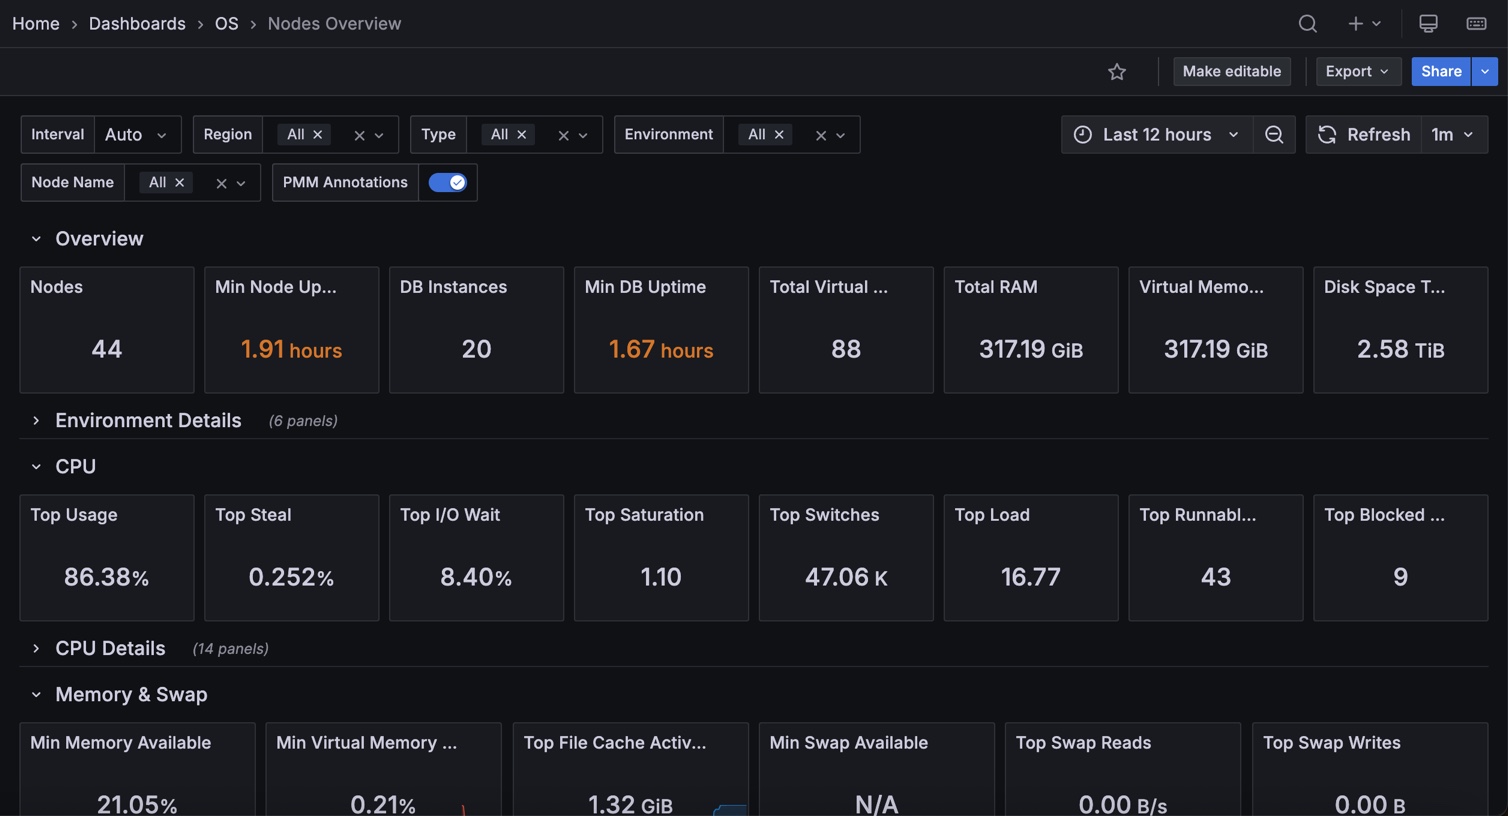
Task: Open the Export menu
Action: tap(1356, 71)
